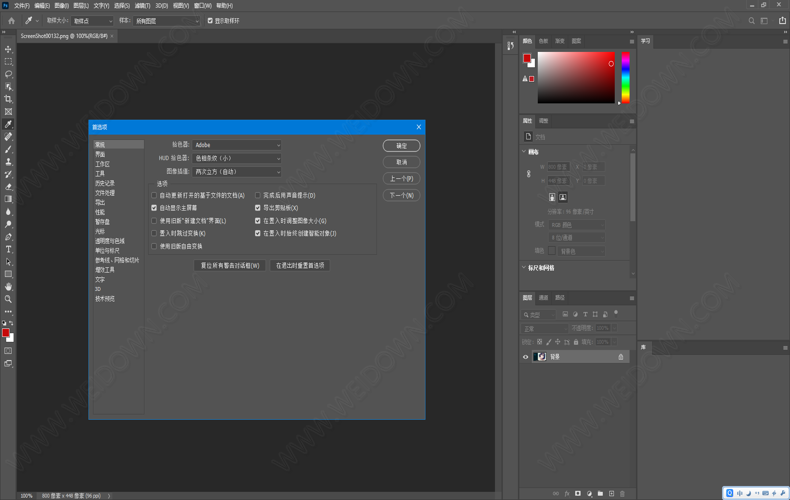The image size is (790, 500).
Task: Select the Move tool in the toolbar
Action: click(8, 49)
